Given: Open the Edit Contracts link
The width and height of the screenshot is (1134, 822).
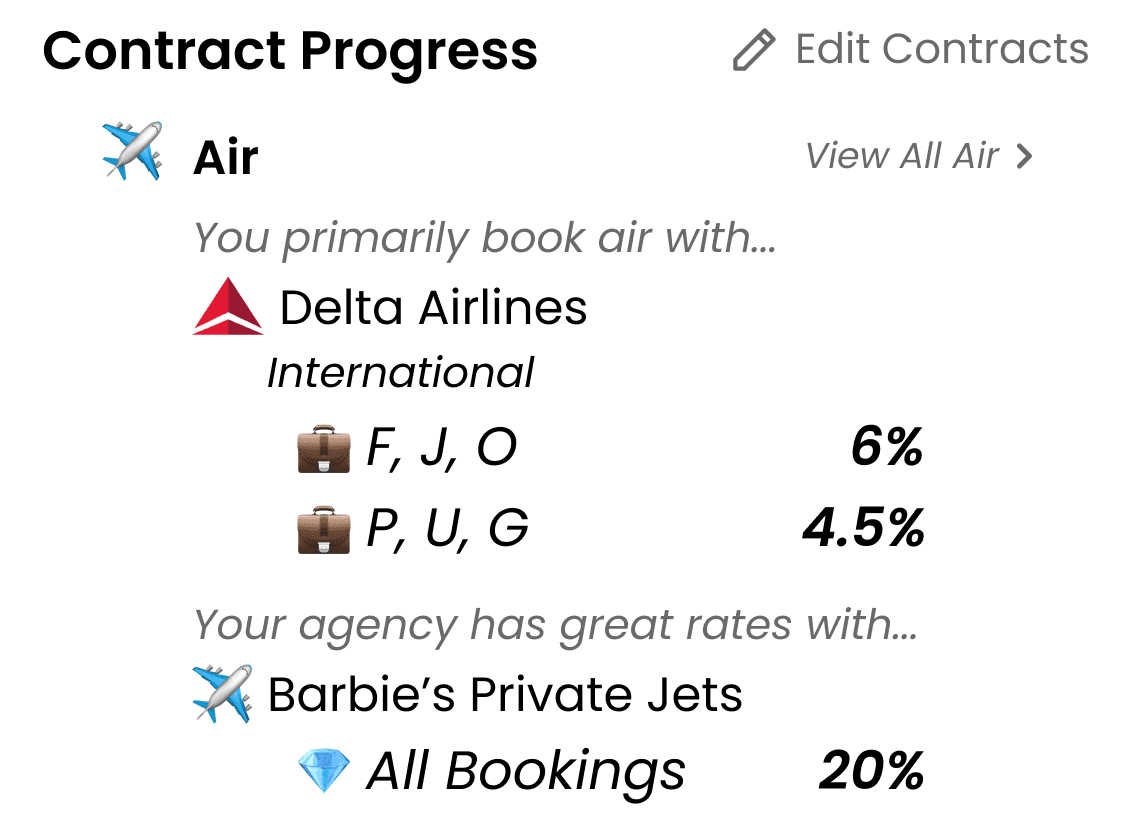Looking at the screenshot, I should (941, 49).
